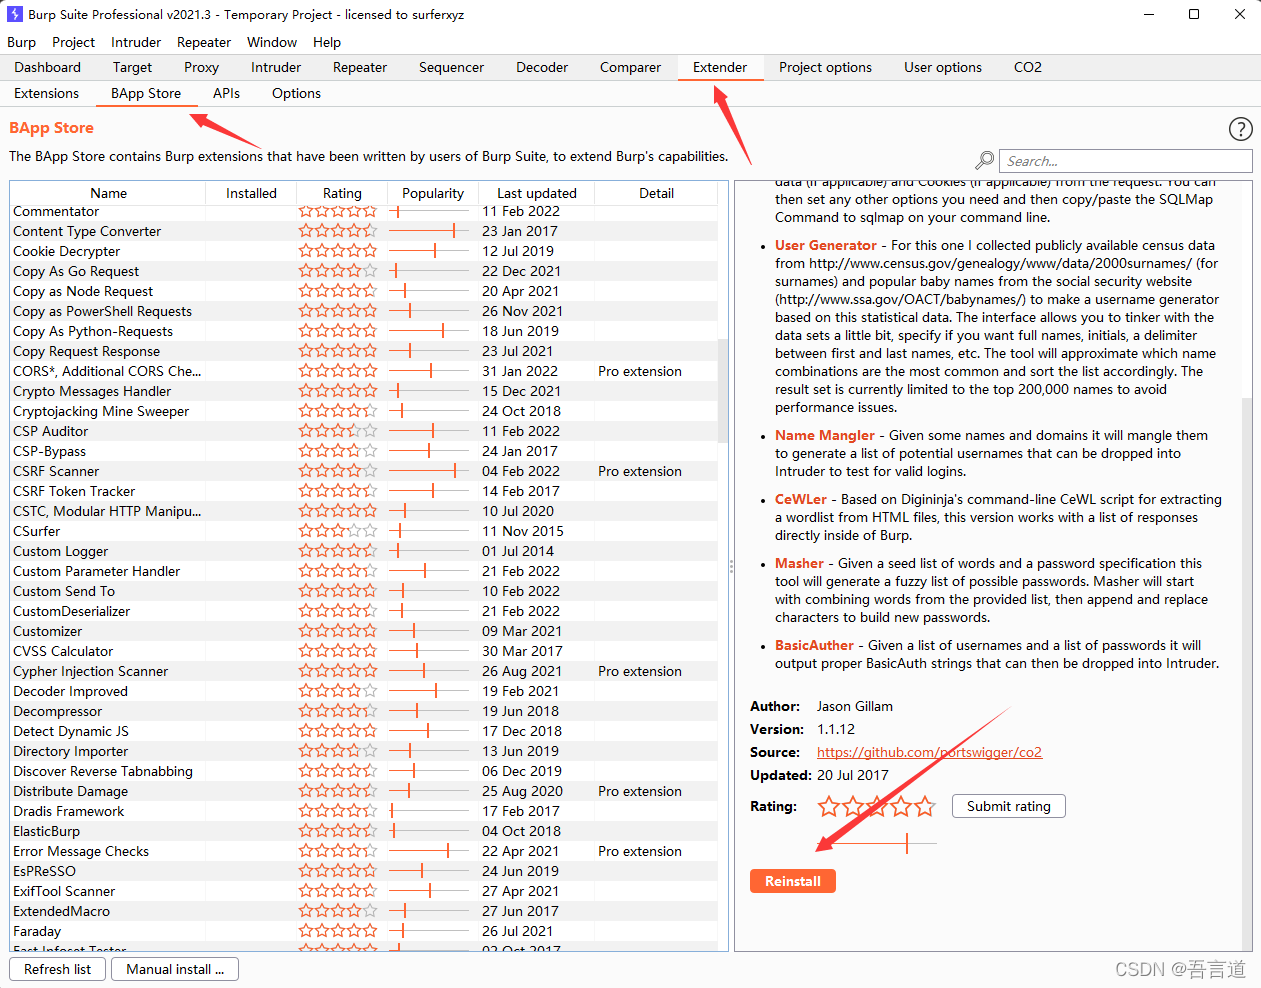Screen dimensions: 1261x988
Task: Click the rating stars for CO2 extension
Action: pos(877,806)
